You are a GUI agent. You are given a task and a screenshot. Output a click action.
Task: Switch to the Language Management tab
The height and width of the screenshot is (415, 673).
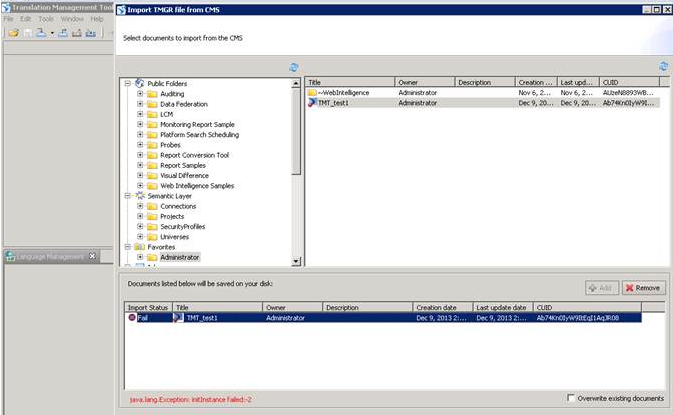point(51,257)
